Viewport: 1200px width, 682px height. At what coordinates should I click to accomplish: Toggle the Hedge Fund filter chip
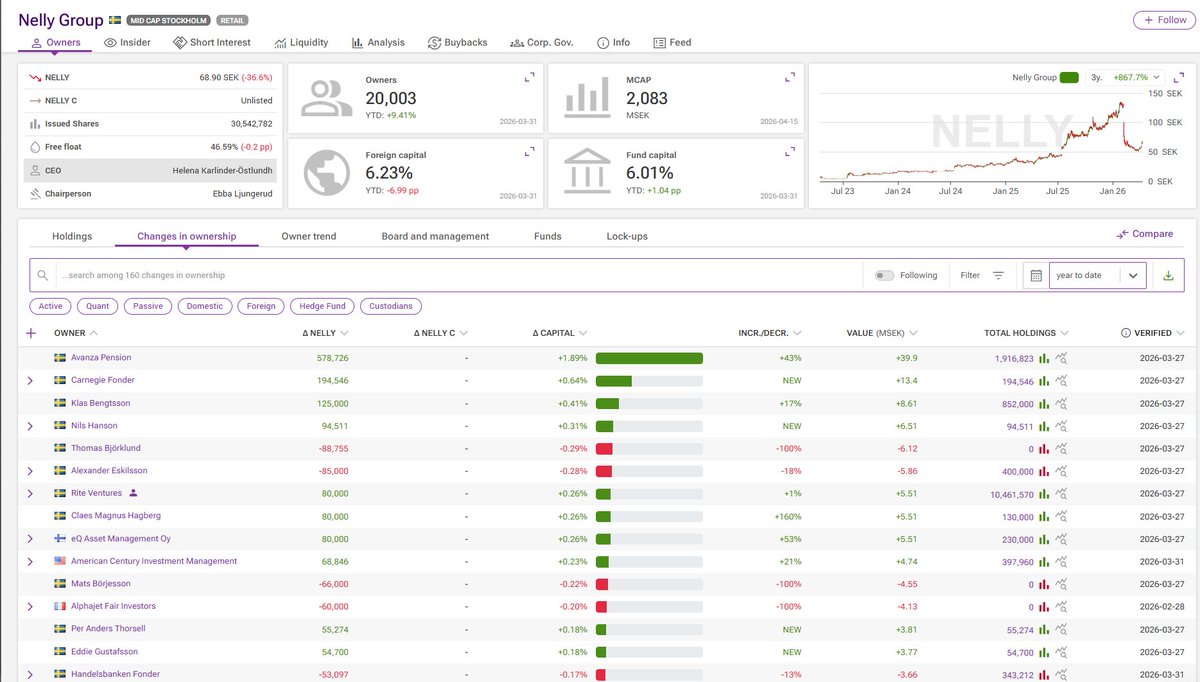(323, 306)
